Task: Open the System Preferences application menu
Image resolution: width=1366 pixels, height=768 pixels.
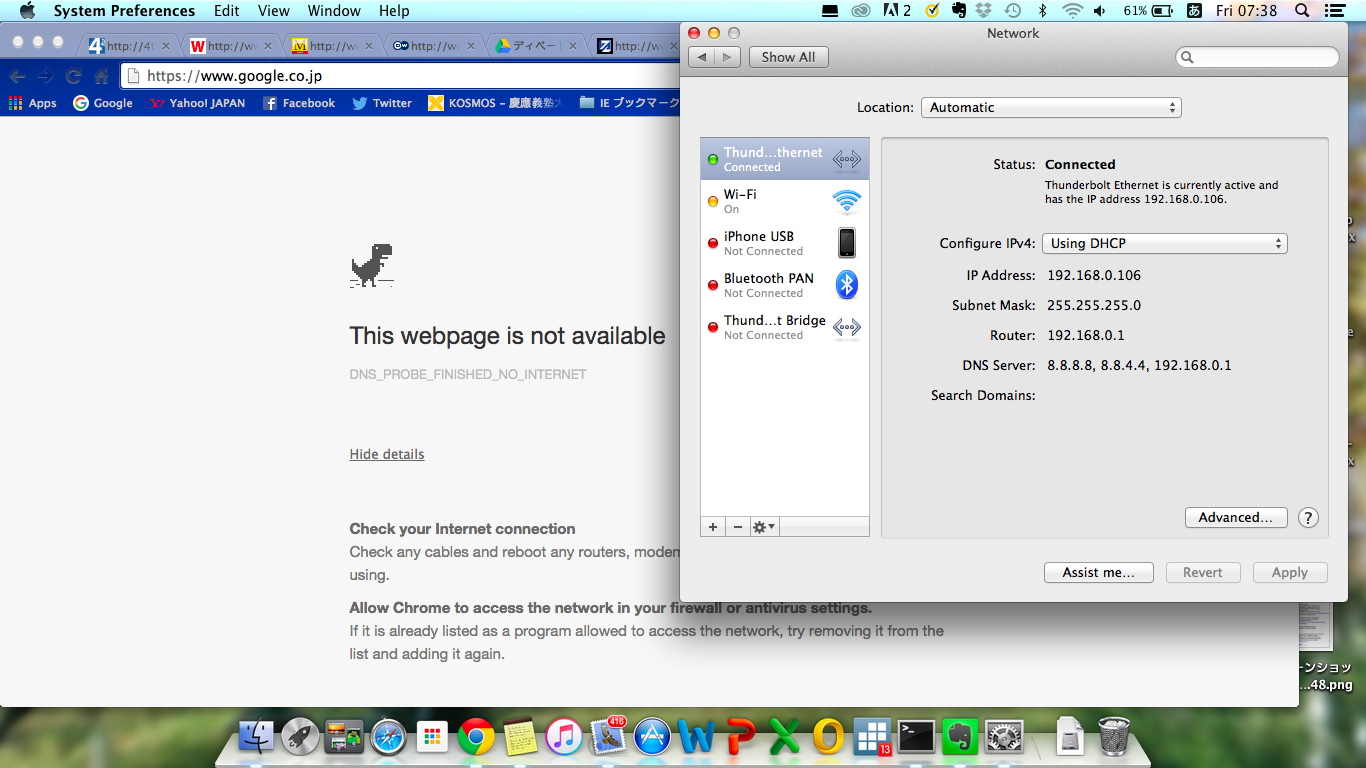Action: [124, 11]
